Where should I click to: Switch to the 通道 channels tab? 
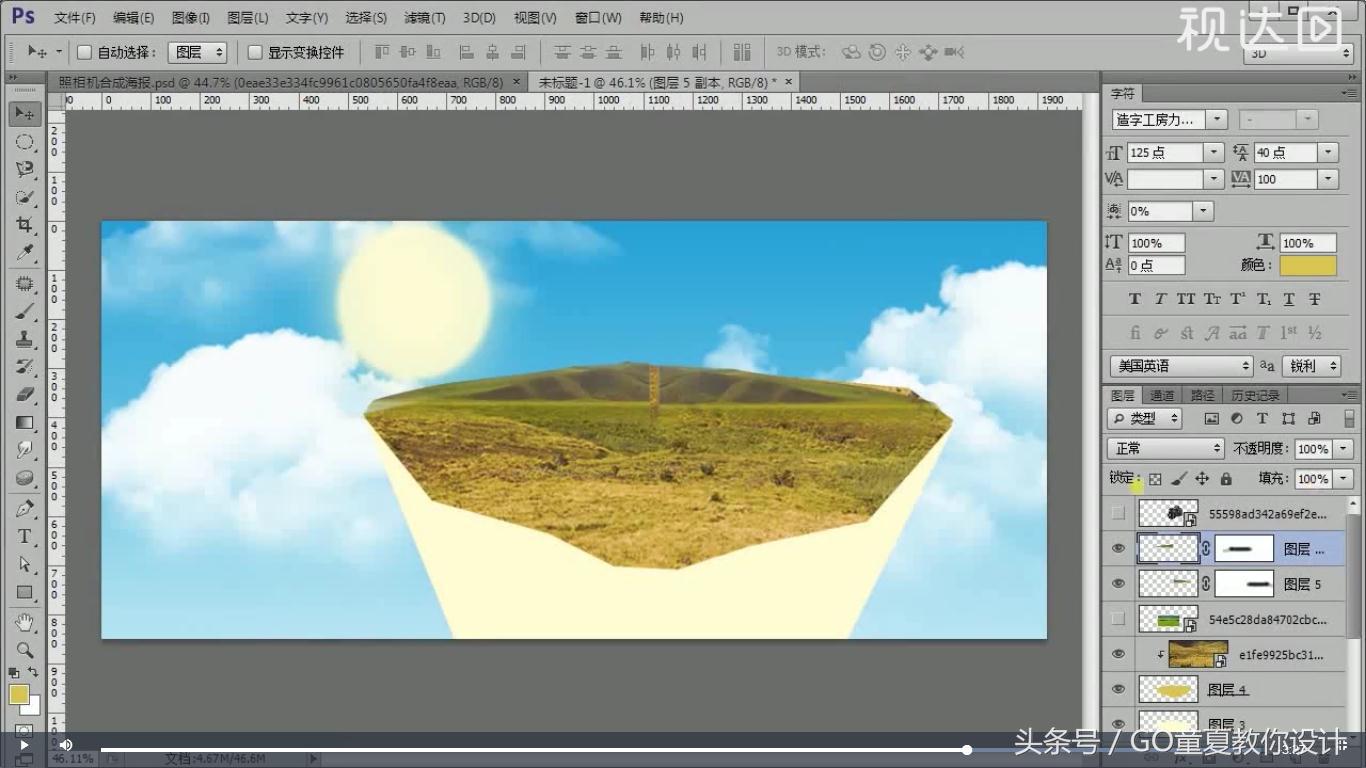point(1161,394)
